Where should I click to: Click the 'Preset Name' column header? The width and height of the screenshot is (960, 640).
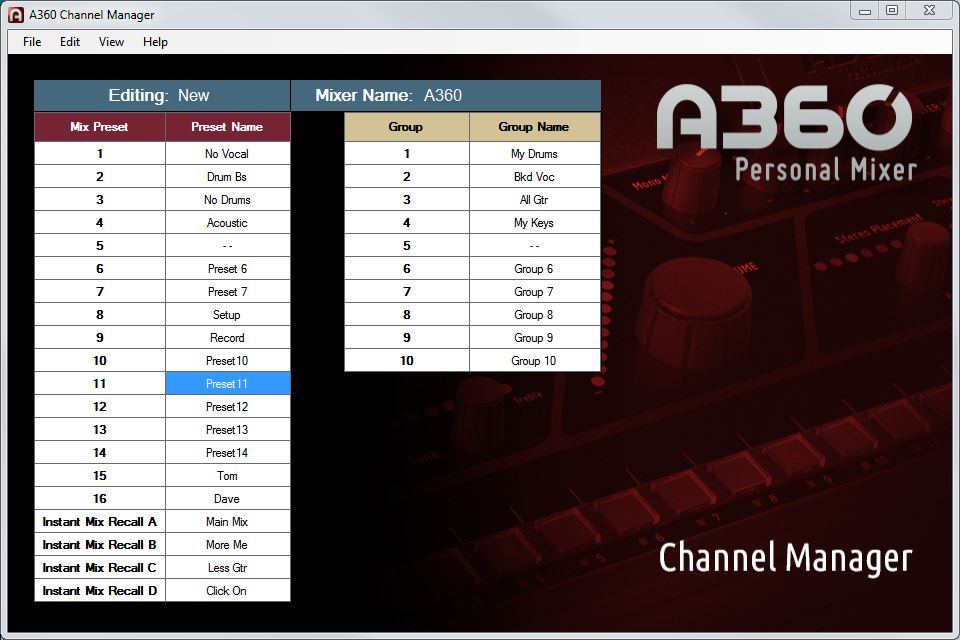point(228,127)
